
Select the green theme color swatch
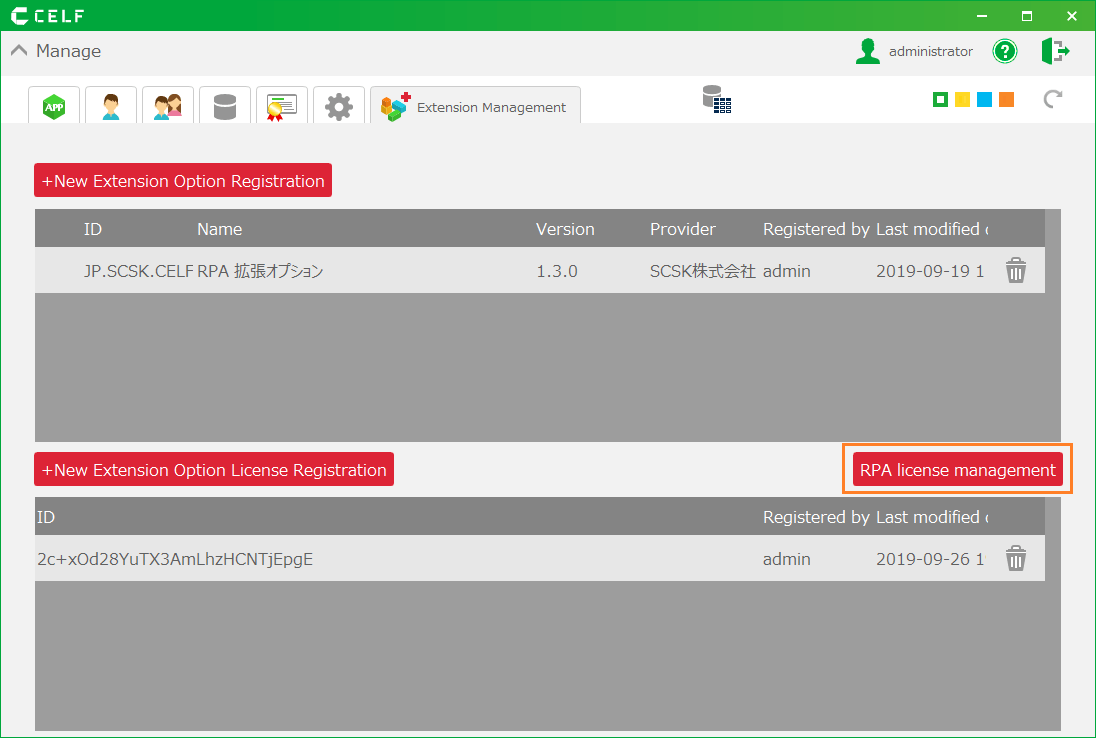tap(940, 99)
